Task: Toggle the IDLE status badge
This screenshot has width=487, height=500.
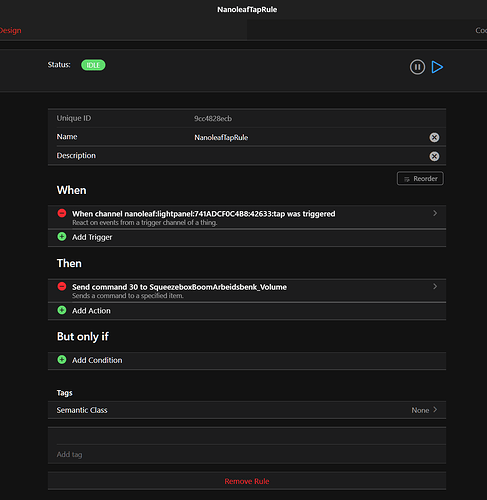Action: pyautogui.click(x=93, y=65)
